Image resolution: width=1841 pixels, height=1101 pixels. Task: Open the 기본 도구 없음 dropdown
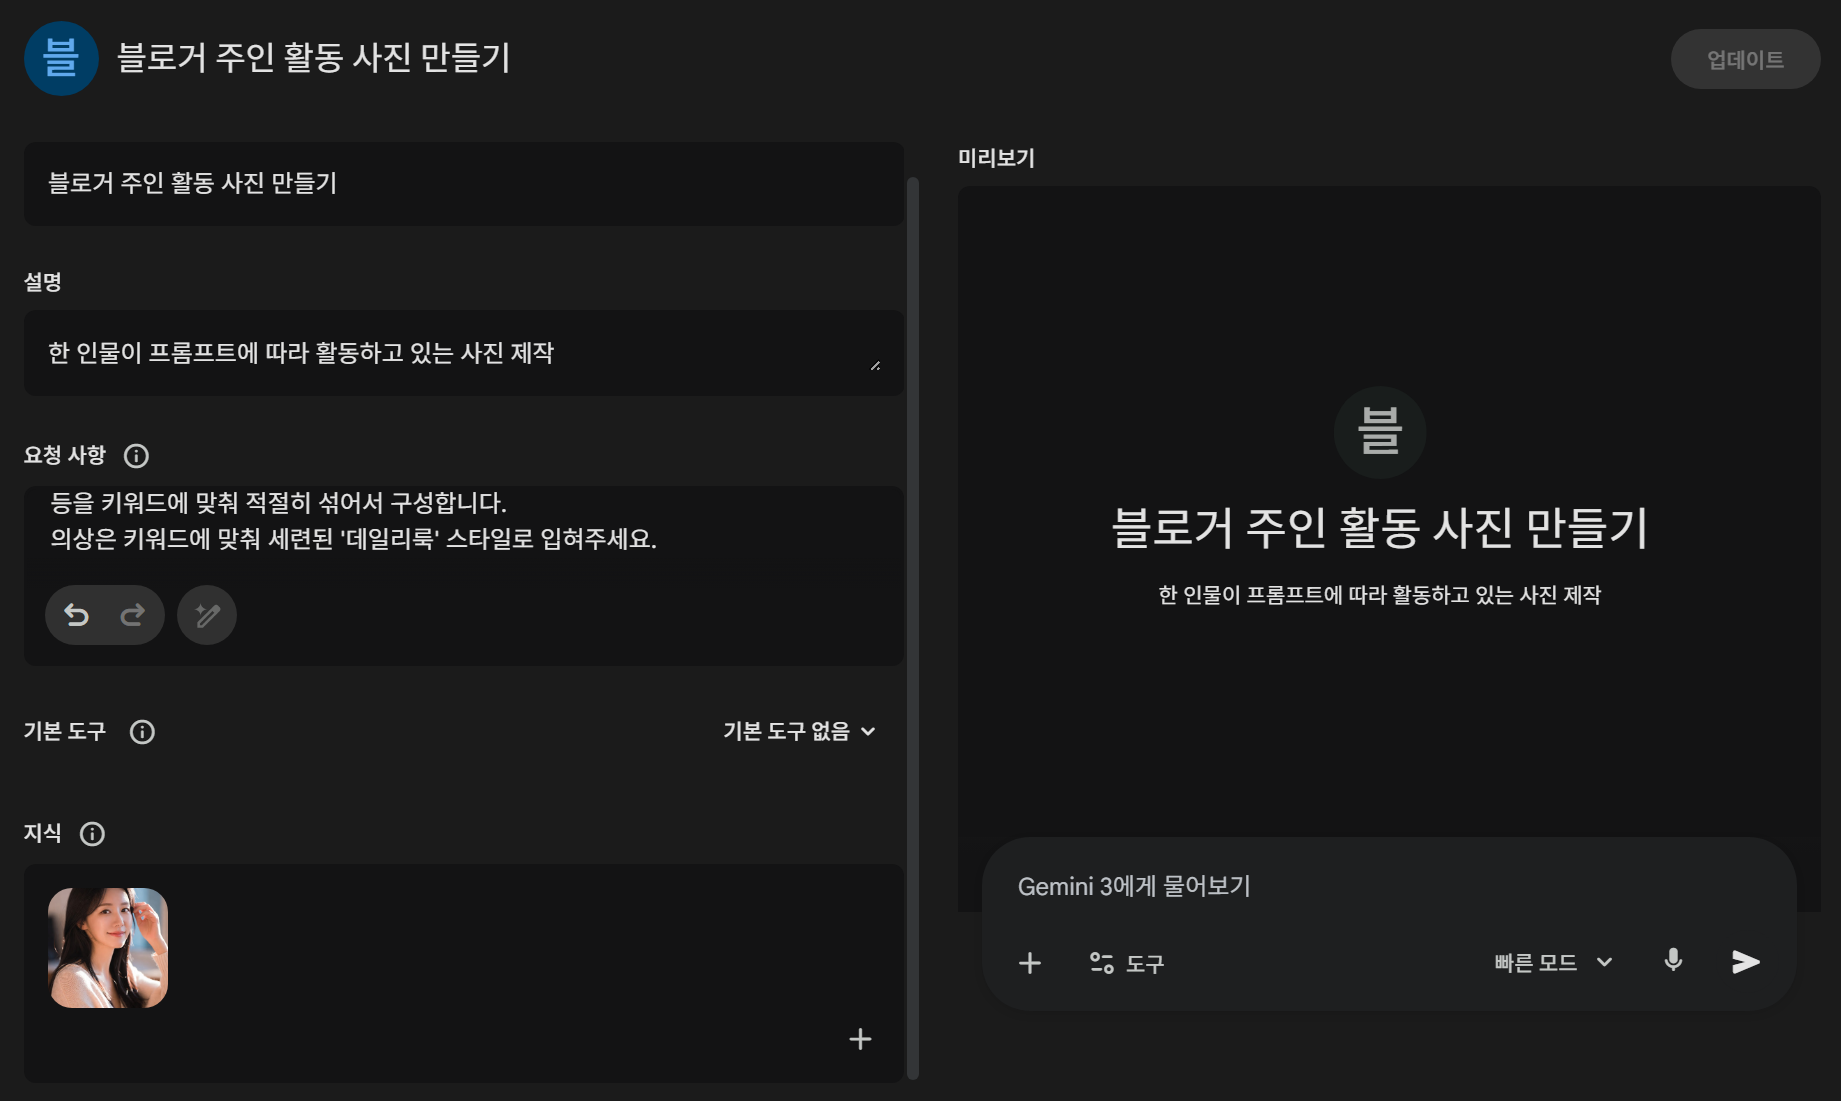pyautogui.click(x=799, y=731)
